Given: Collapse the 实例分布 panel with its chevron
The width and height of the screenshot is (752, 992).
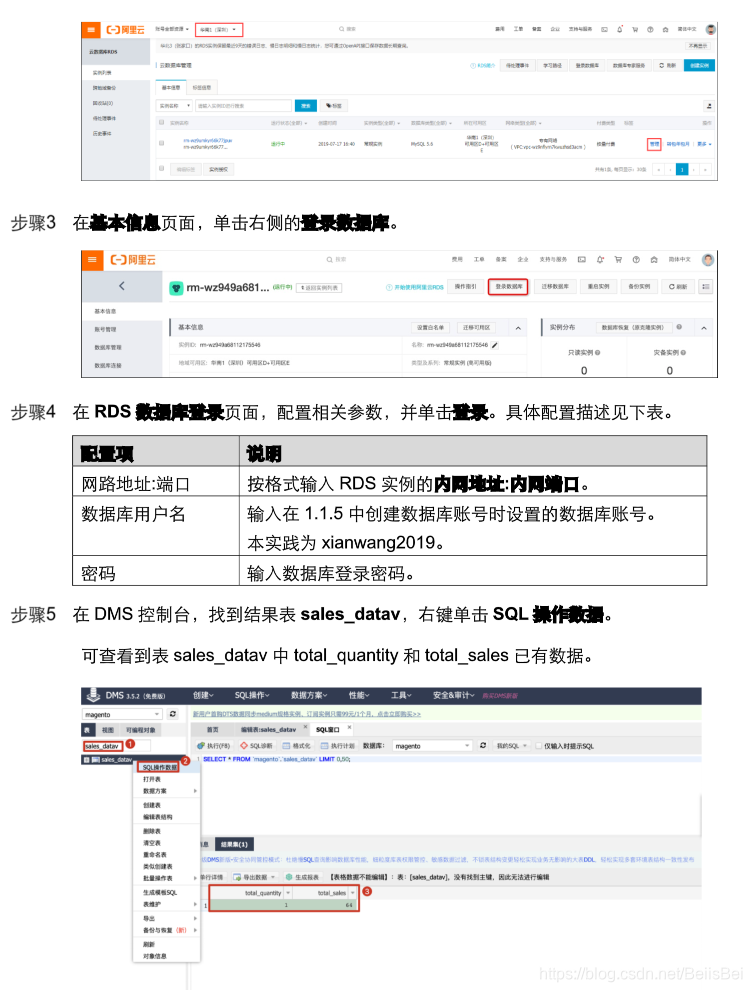Looking at the screenshot, I should (x=704, y=328).
